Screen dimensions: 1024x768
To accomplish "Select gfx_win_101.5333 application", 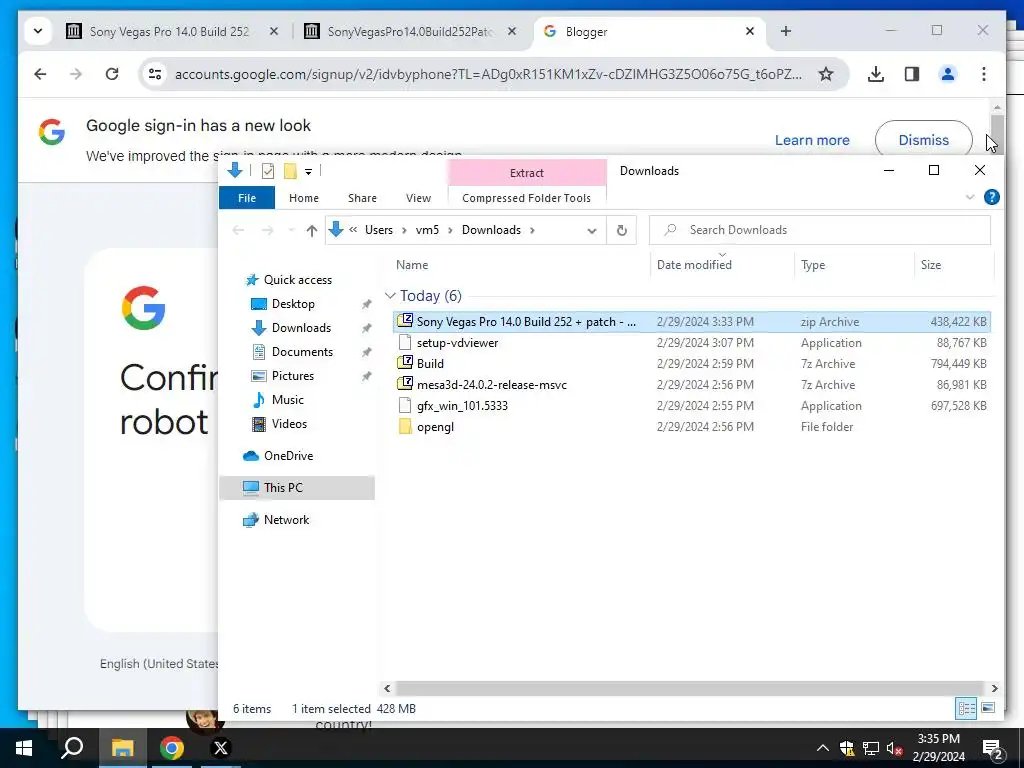I will pos(692,406).
